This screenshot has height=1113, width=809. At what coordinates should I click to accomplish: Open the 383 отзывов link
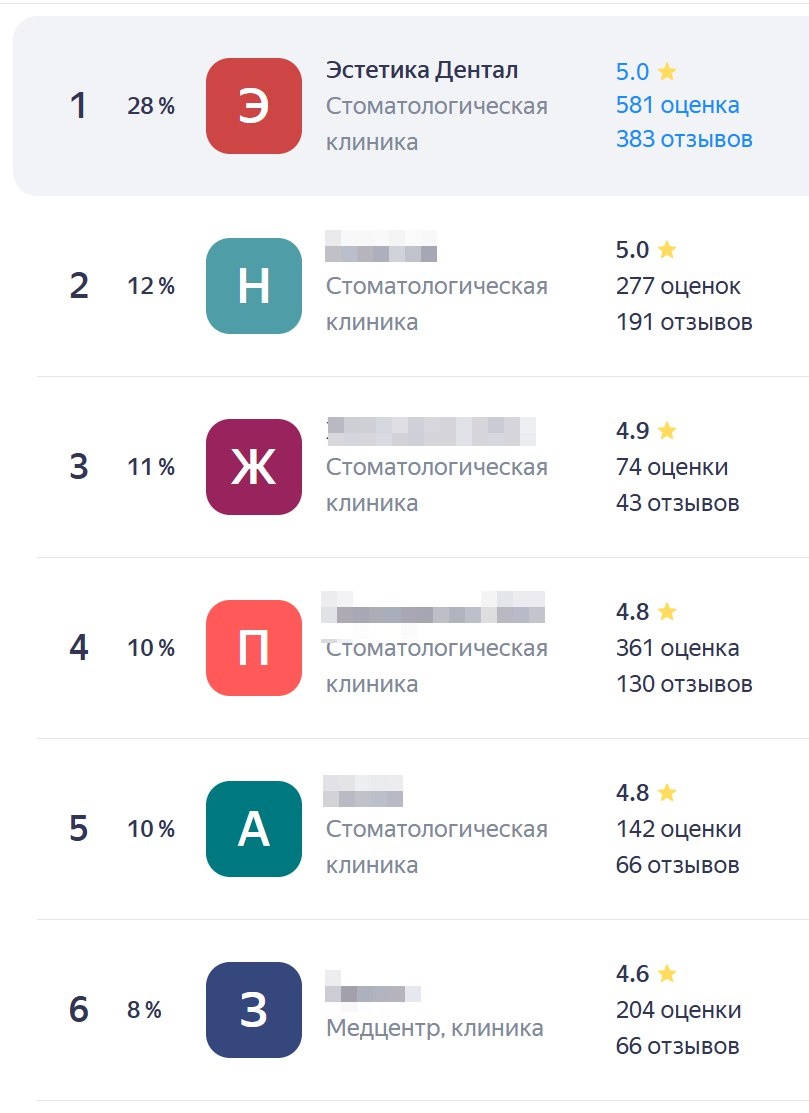[x=684, y=139]
